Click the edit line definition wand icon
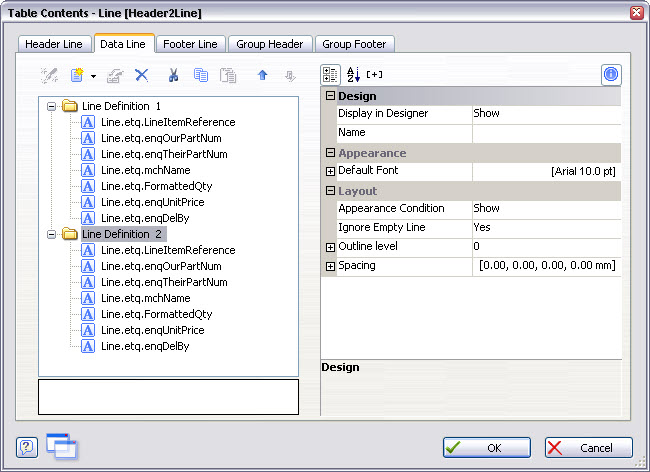 click(x=49, y=75)
